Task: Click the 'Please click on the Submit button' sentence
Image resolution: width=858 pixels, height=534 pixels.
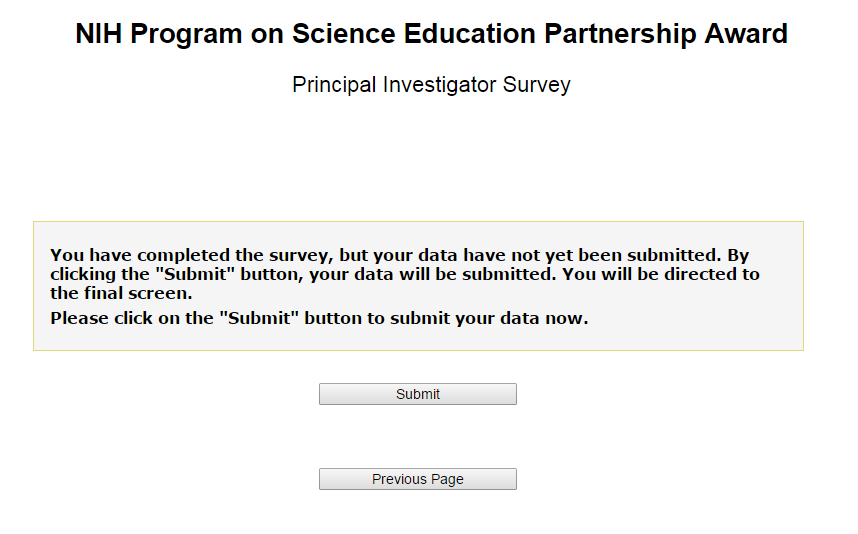Action: click(319, 319)
